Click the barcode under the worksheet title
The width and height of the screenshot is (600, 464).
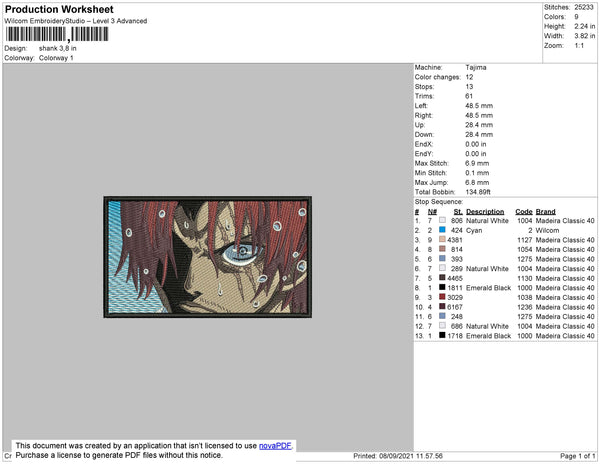click(57, 34)
